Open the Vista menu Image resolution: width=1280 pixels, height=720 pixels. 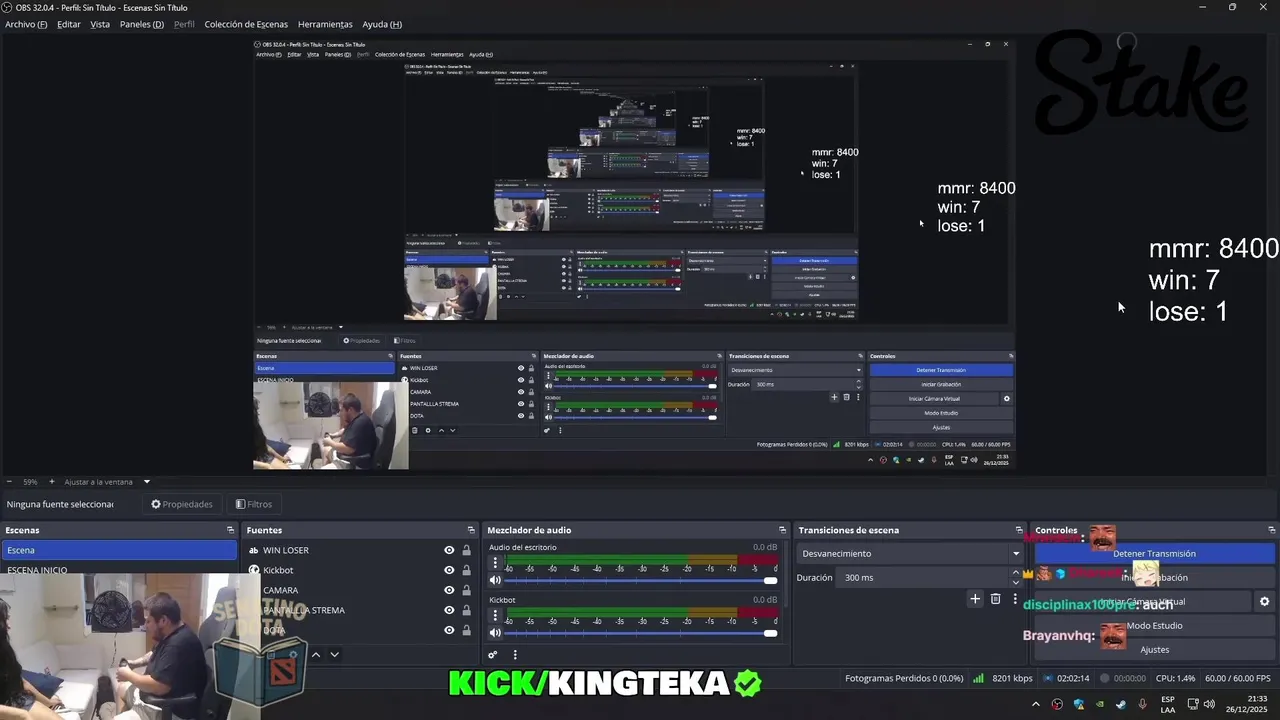100,24
